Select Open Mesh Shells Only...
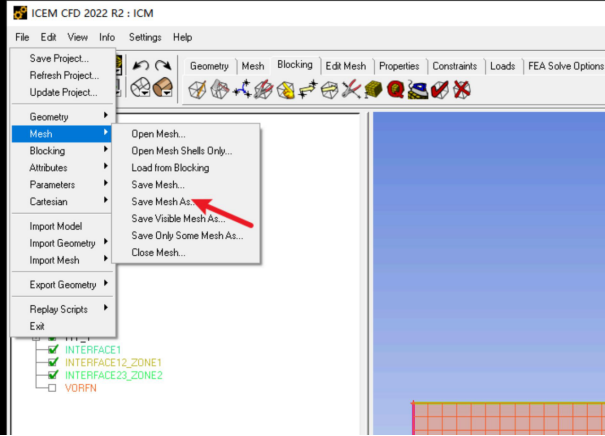 coord(186,151)
